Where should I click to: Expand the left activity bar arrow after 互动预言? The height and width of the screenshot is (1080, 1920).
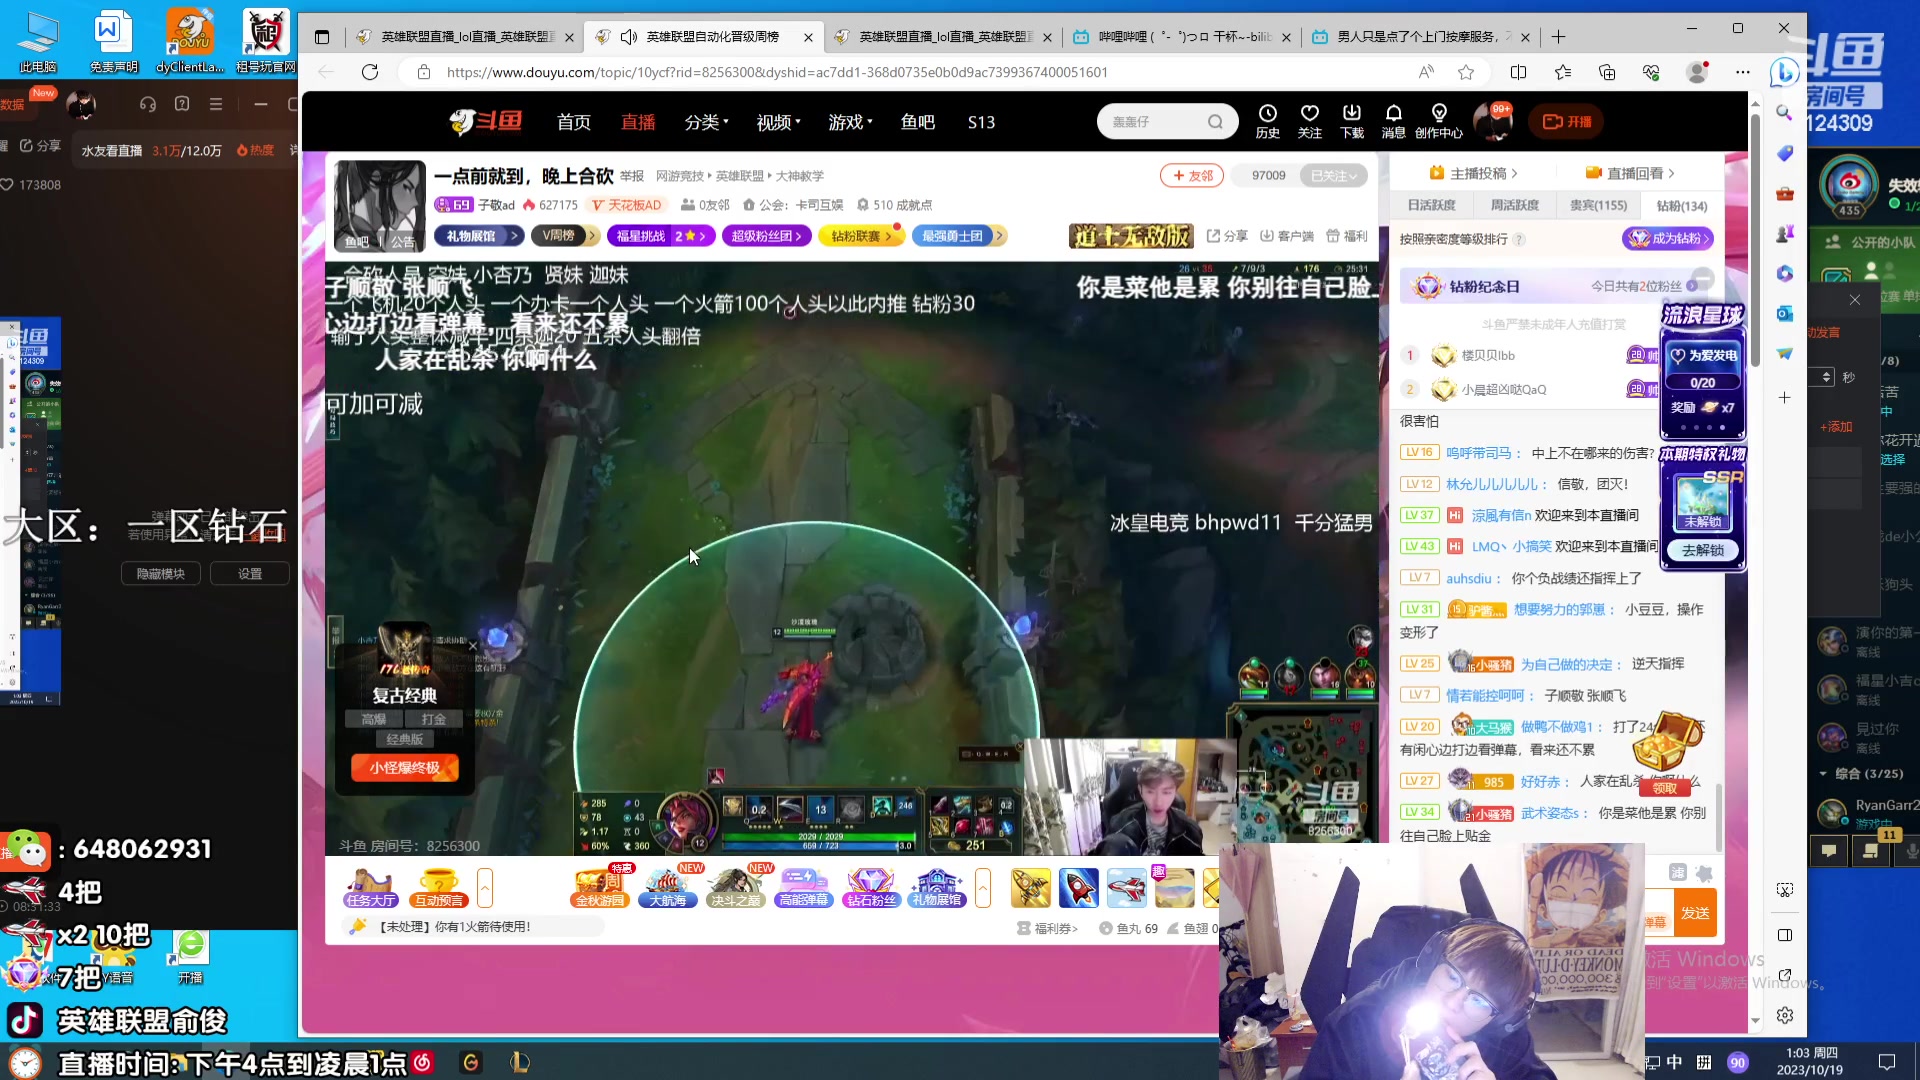[485, 888]
